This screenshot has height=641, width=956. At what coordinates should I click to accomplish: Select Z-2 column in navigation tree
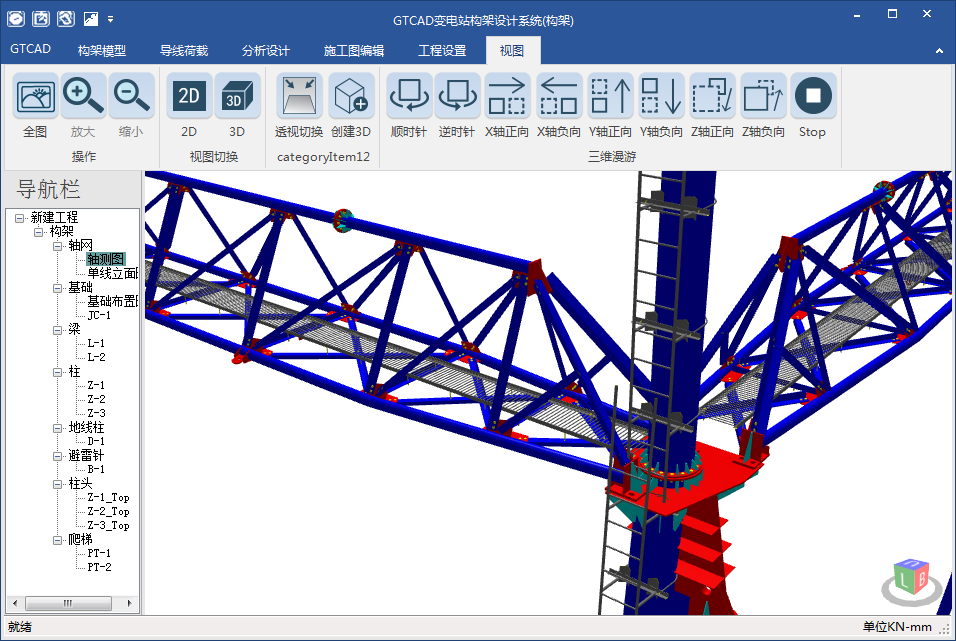click(96, 399)
